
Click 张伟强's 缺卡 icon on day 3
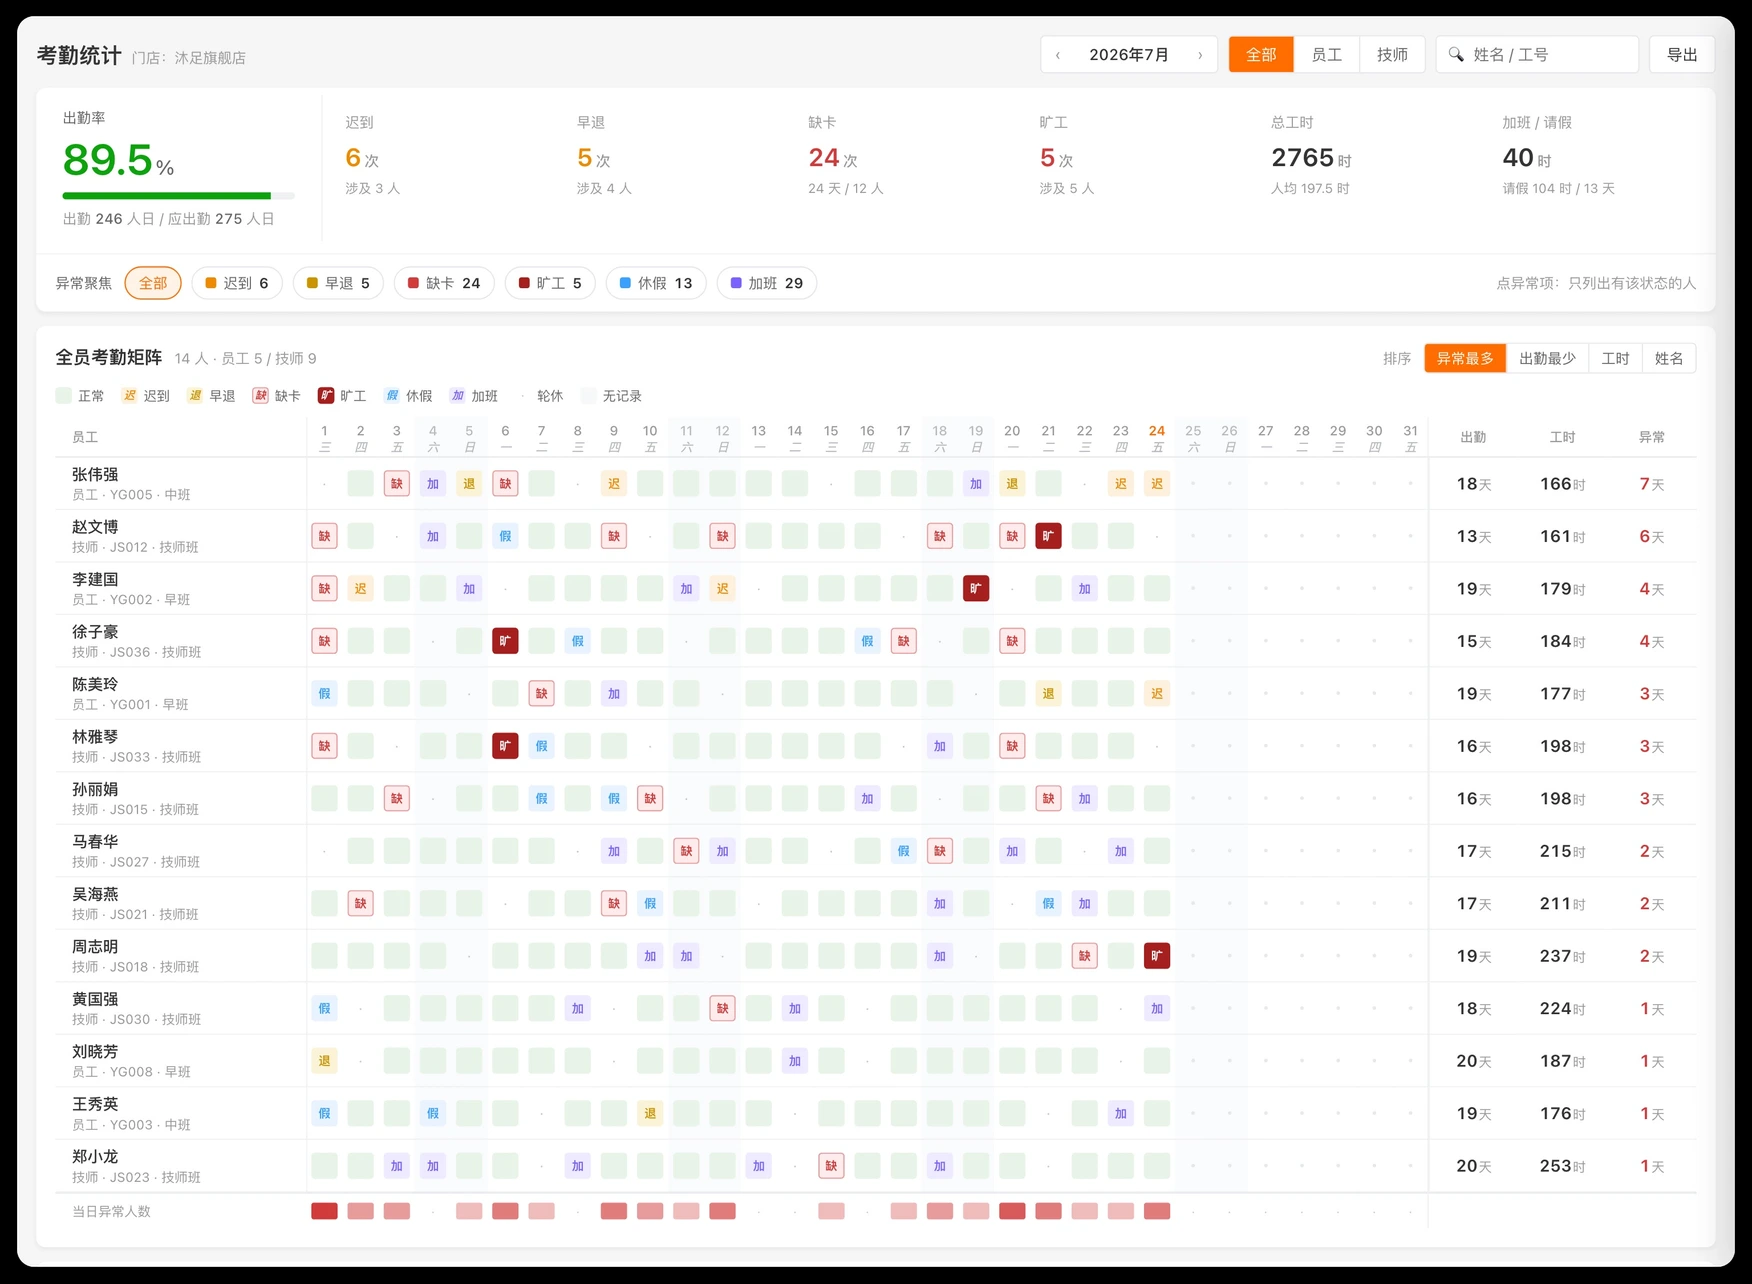[x=397, y=484]
